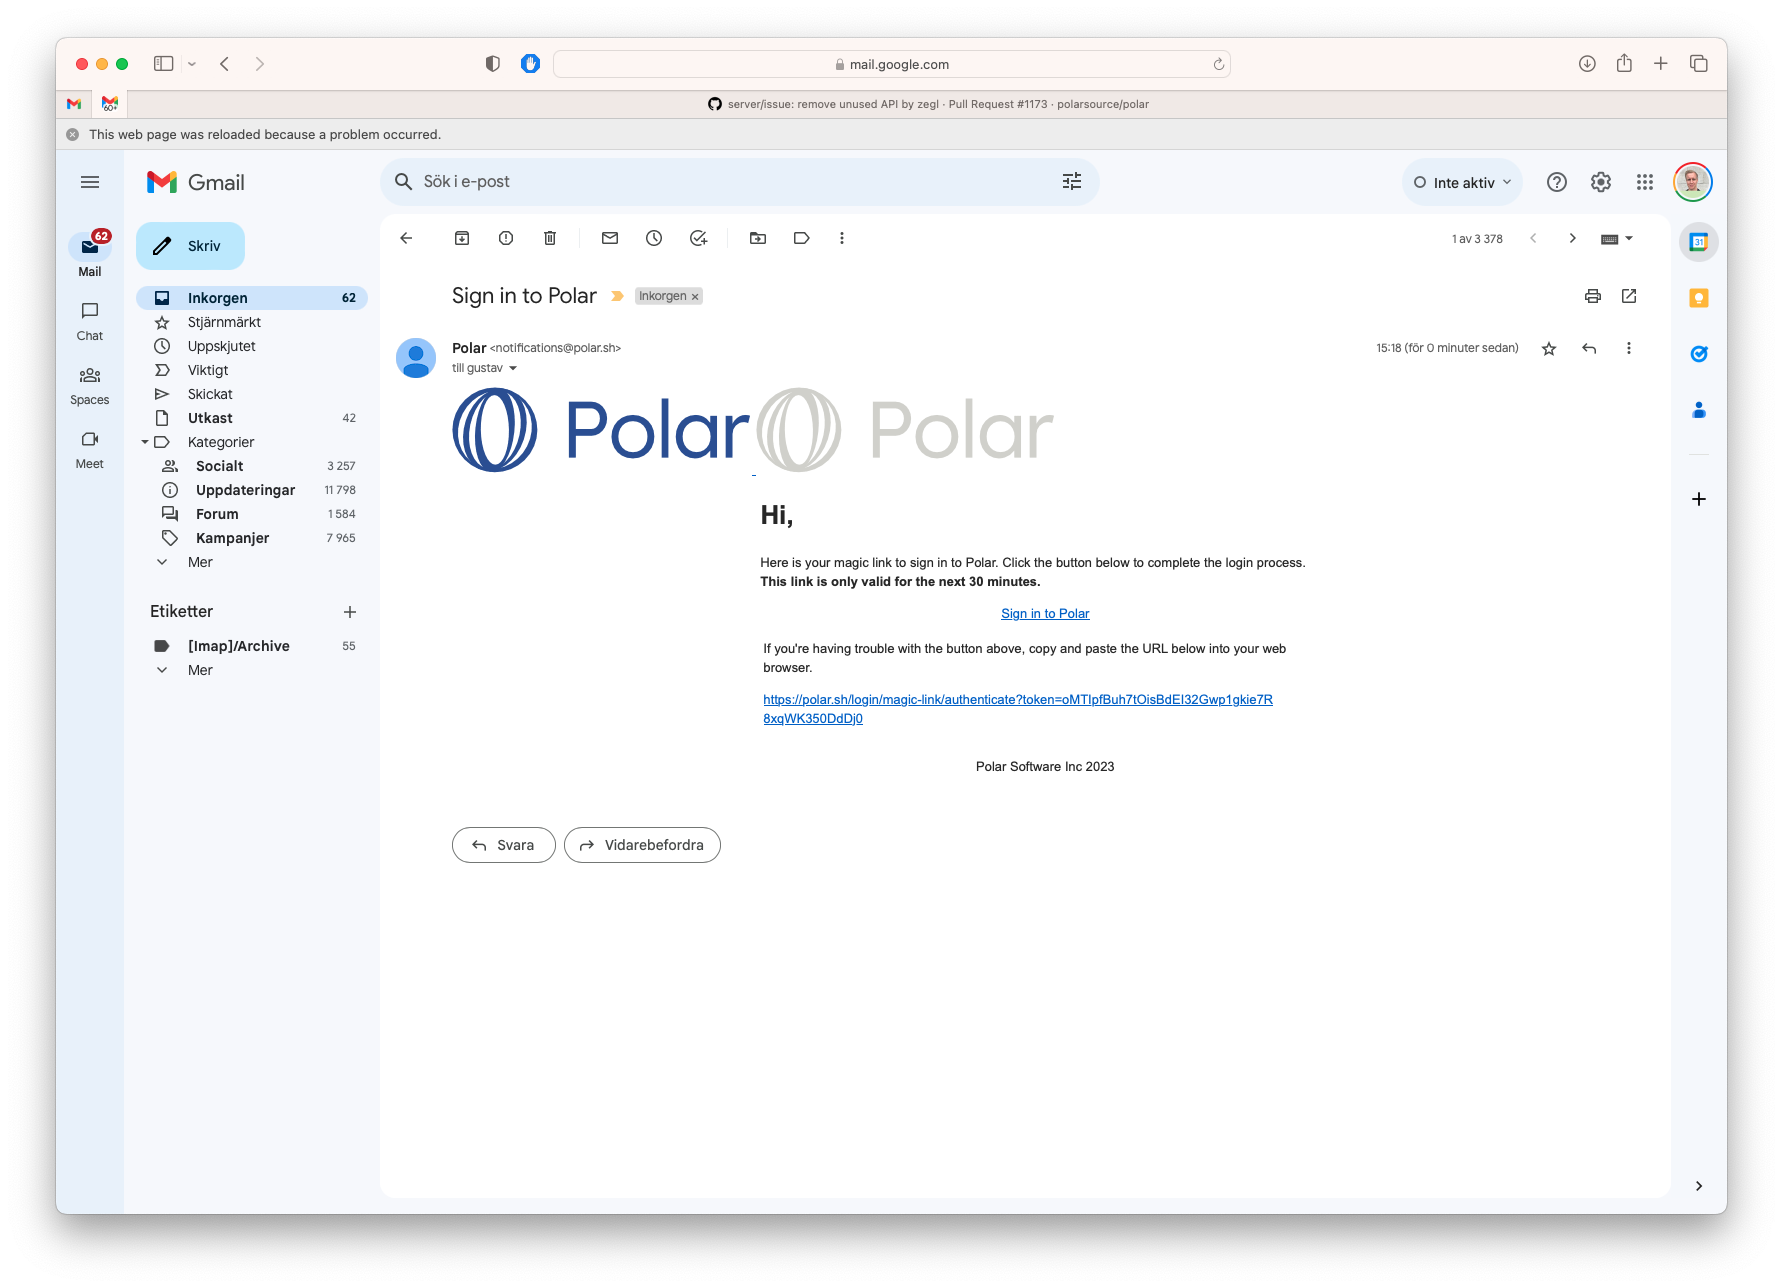Archive the email using the archive icon

point(461,238)
